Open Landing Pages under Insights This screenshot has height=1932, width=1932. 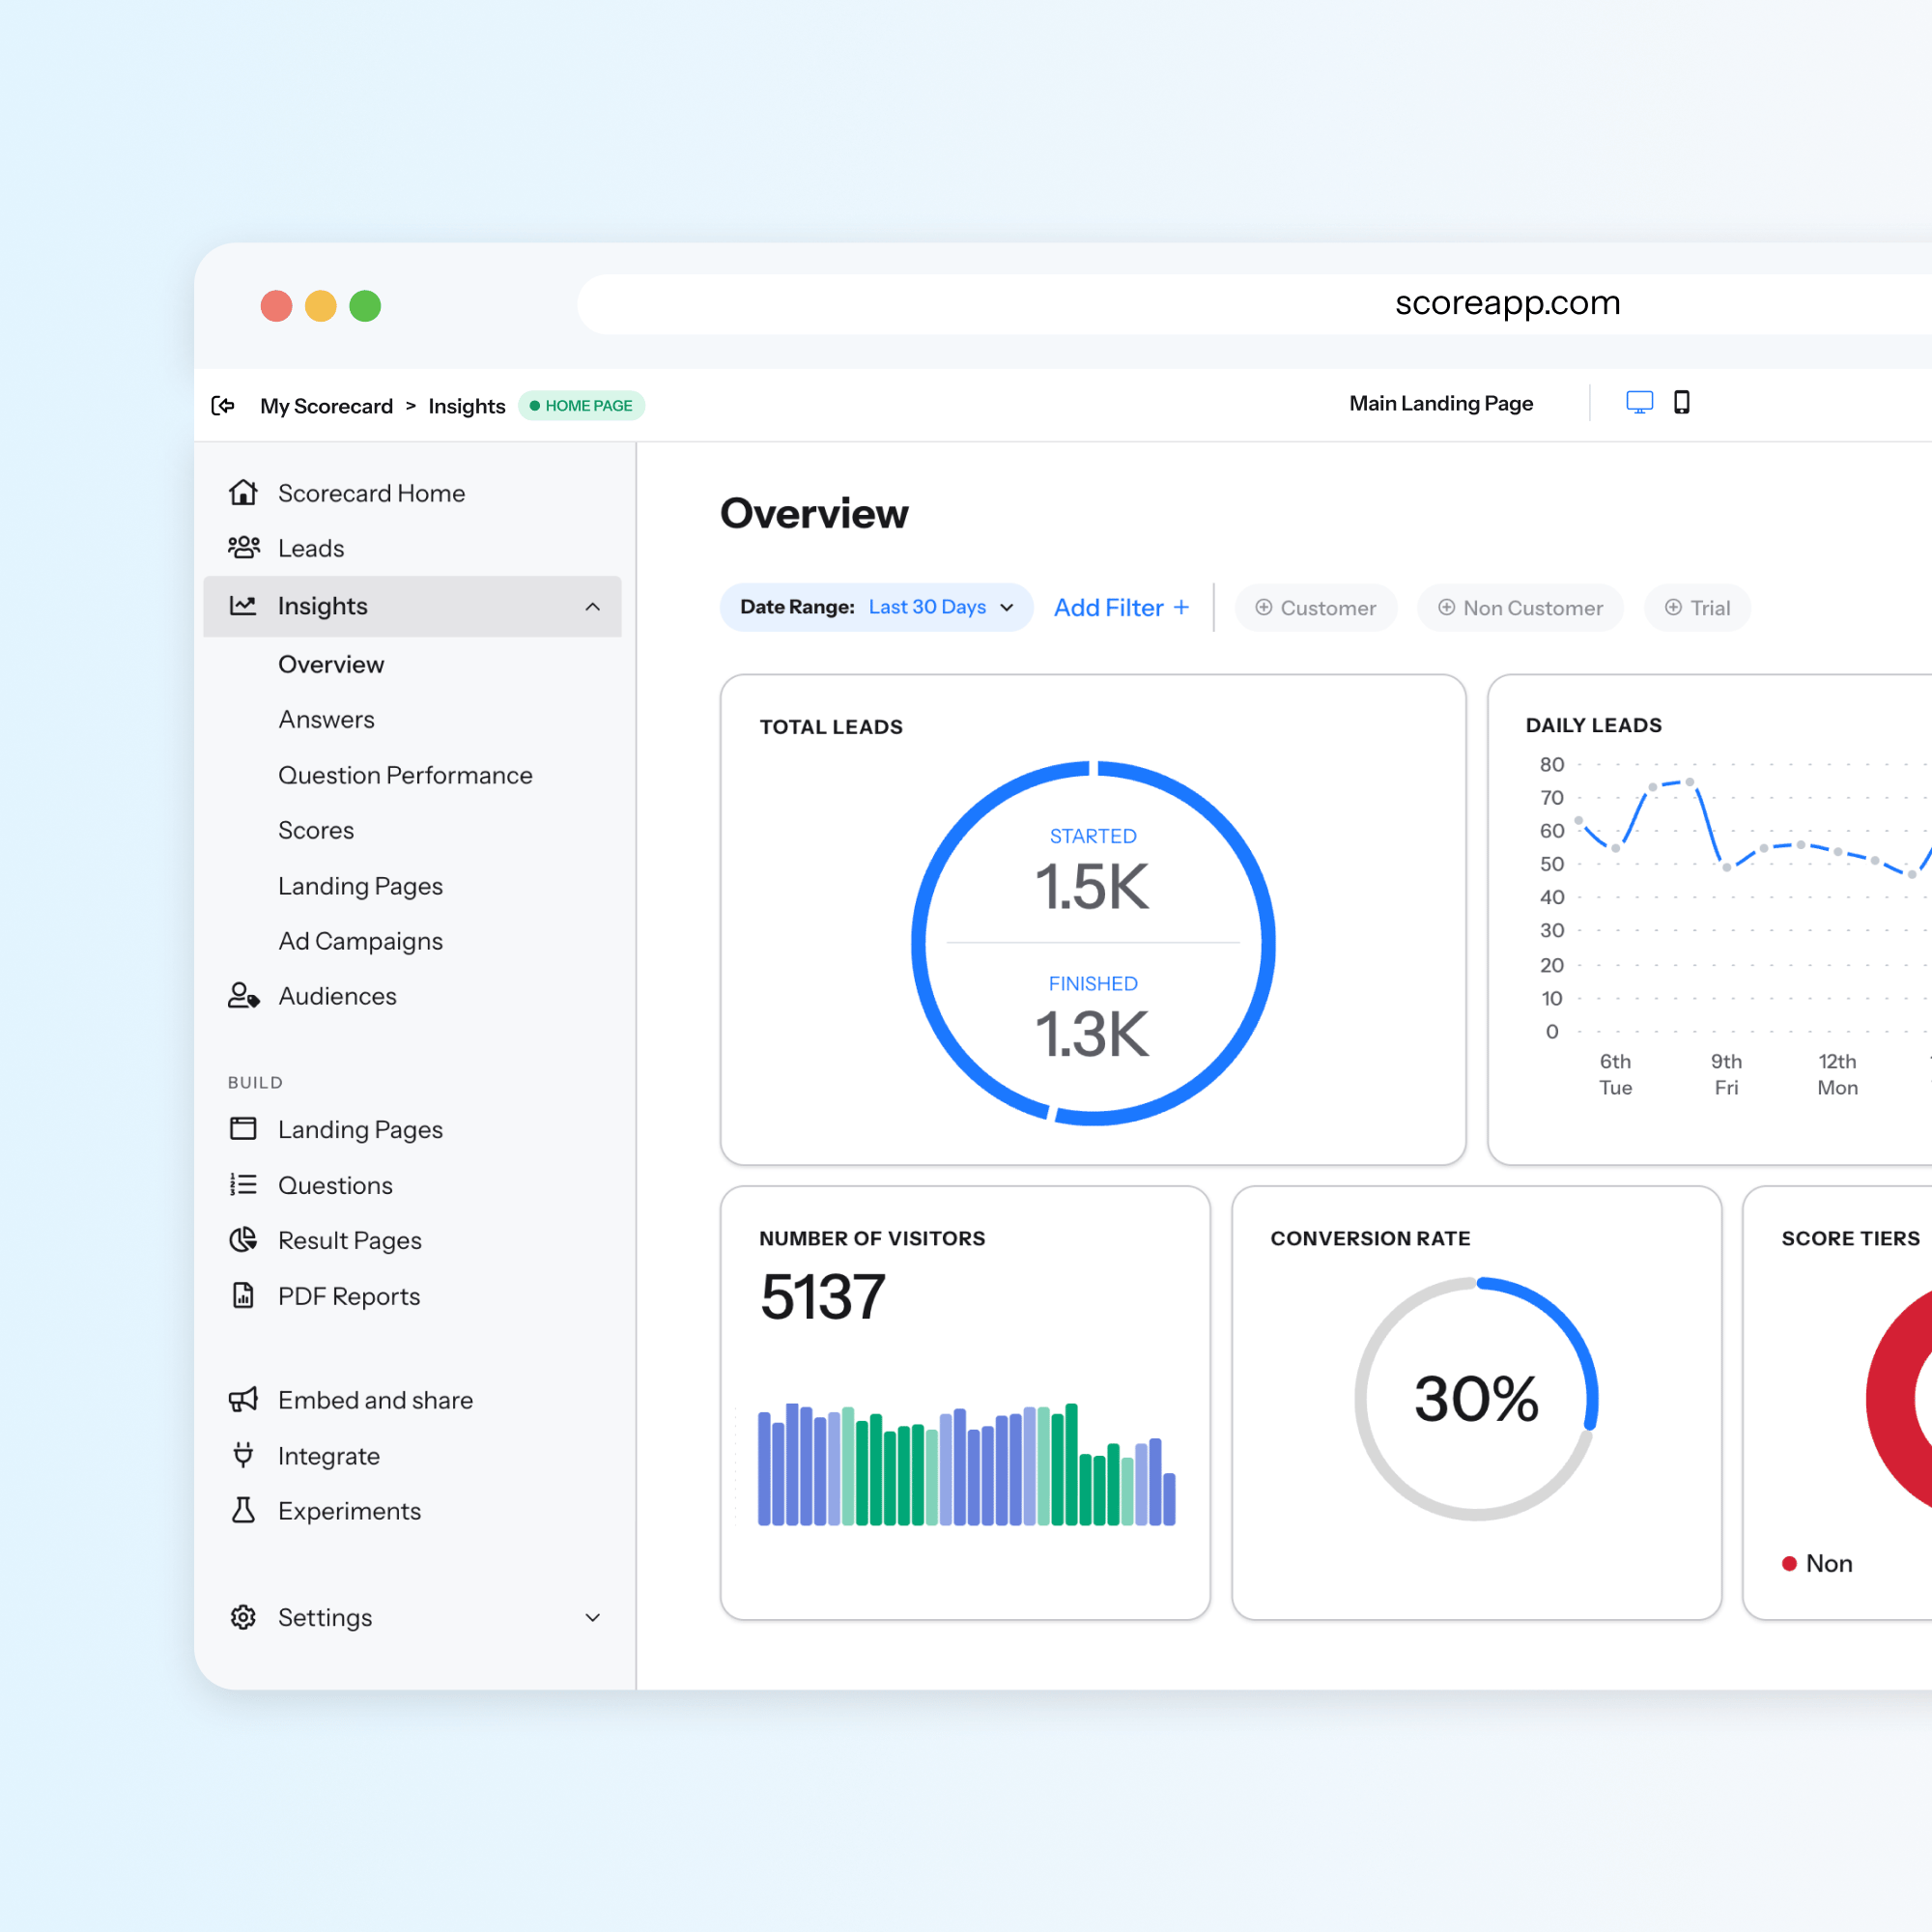tap(360, 886)
